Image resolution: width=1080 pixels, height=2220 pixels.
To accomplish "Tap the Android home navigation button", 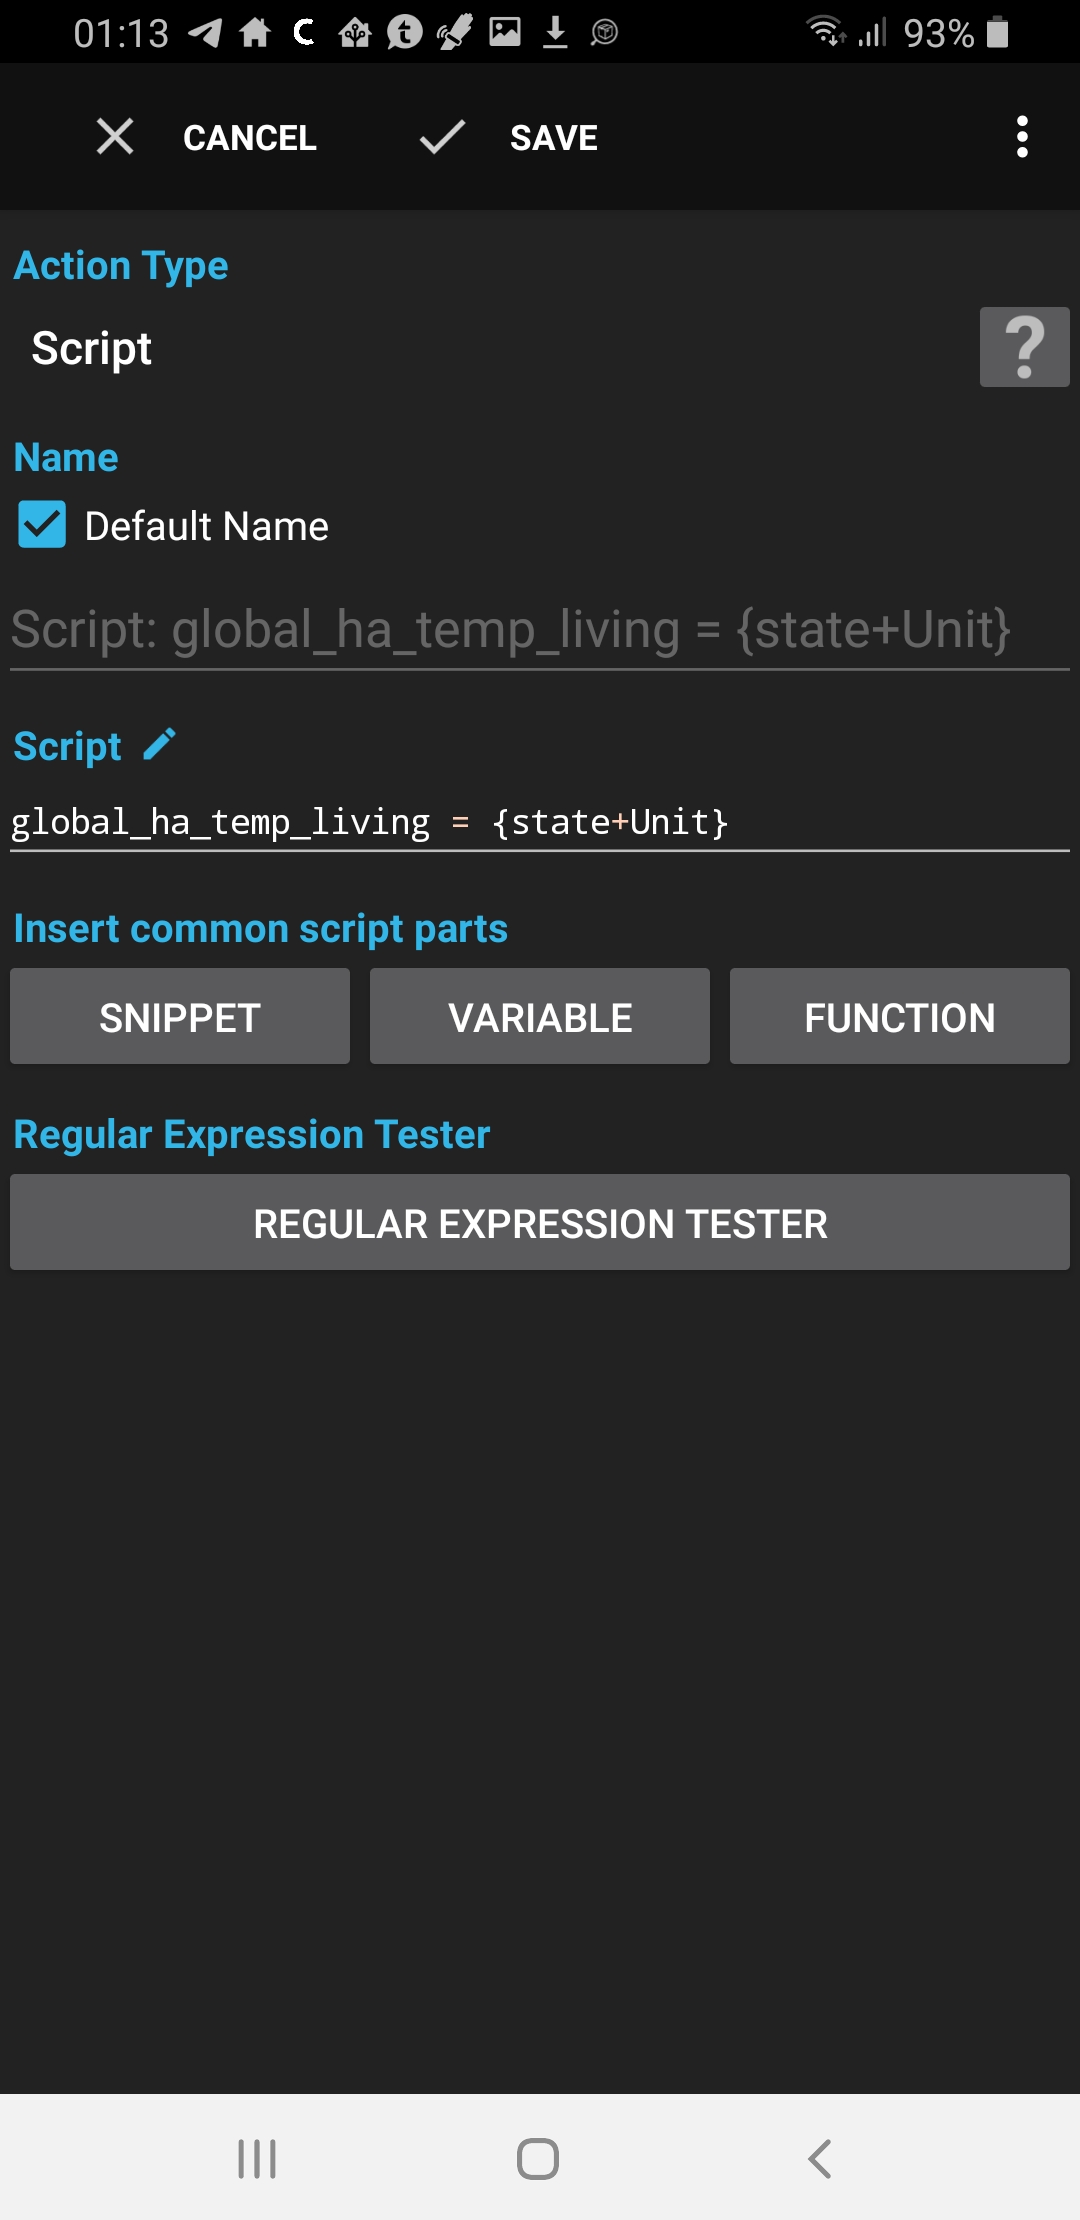I will coord(538,2158).
